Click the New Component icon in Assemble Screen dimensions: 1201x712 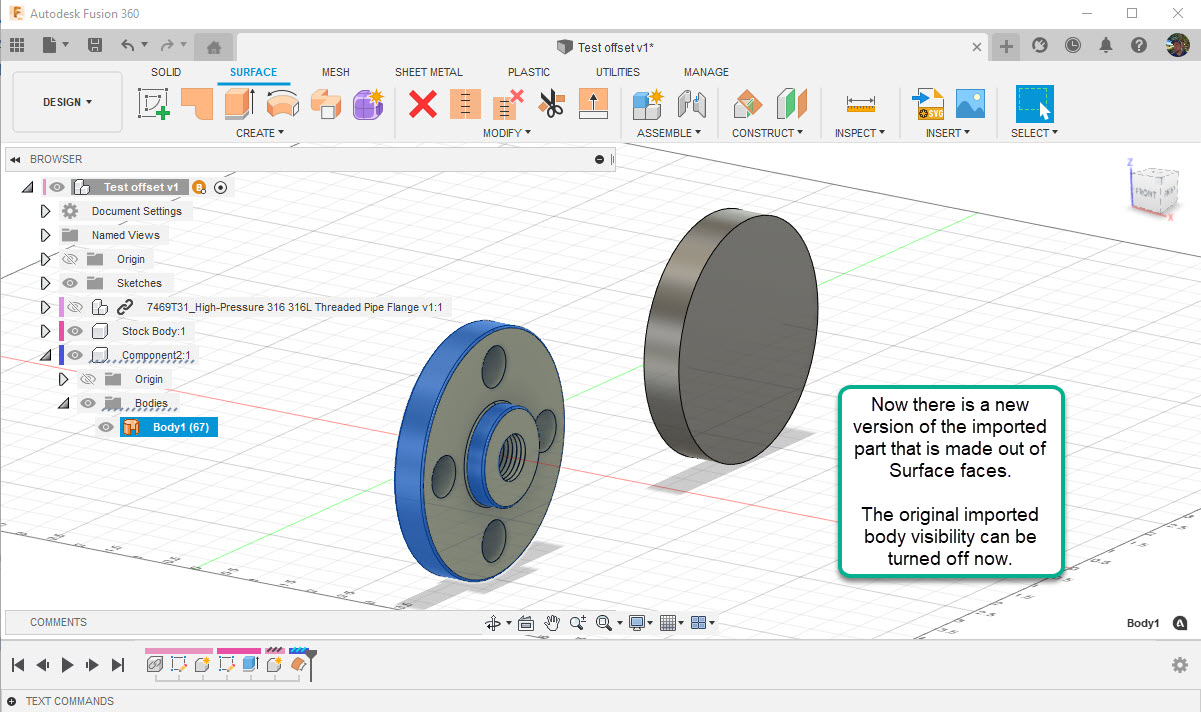(648, 103)
